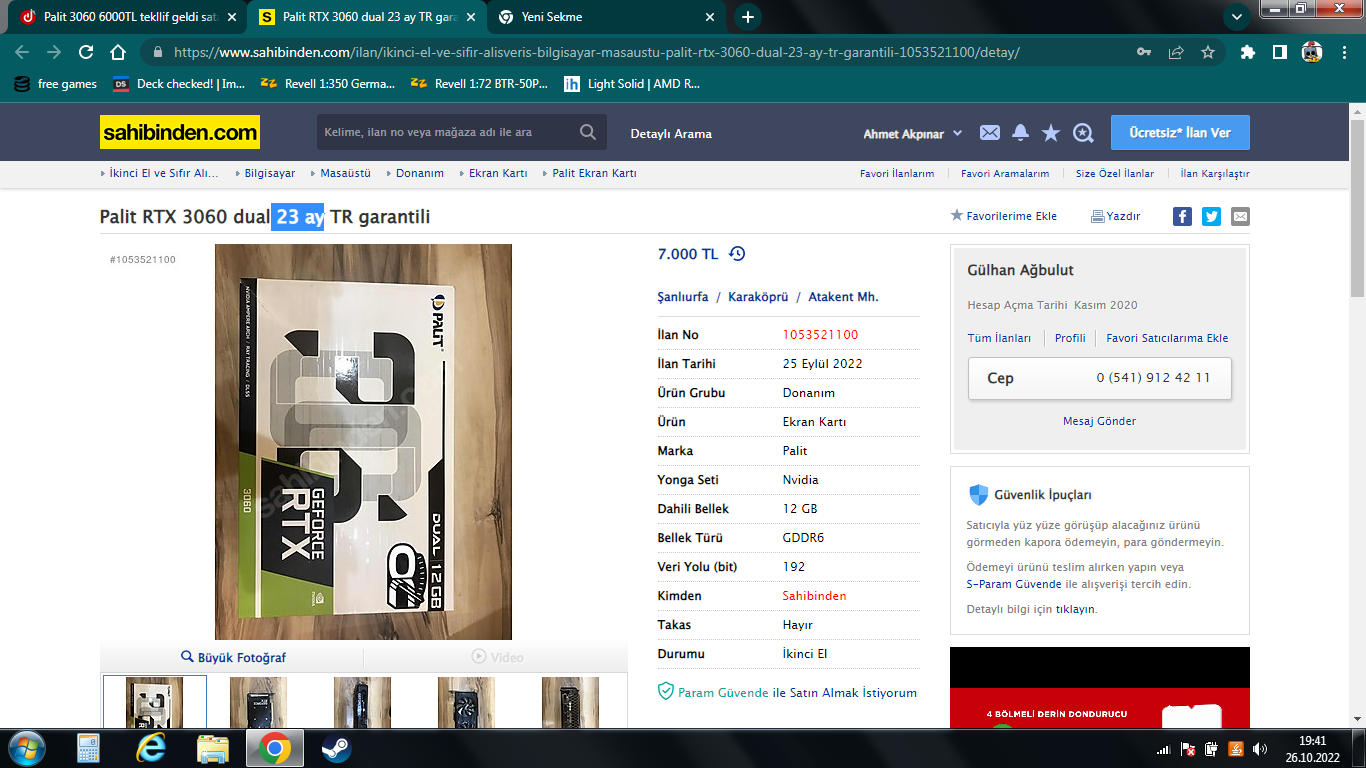Click the 'Param Güvende ile Satın Almak İstiyorum' link
The height and width of the screenshot is (768, 1366).
click(x=787, y=692)
